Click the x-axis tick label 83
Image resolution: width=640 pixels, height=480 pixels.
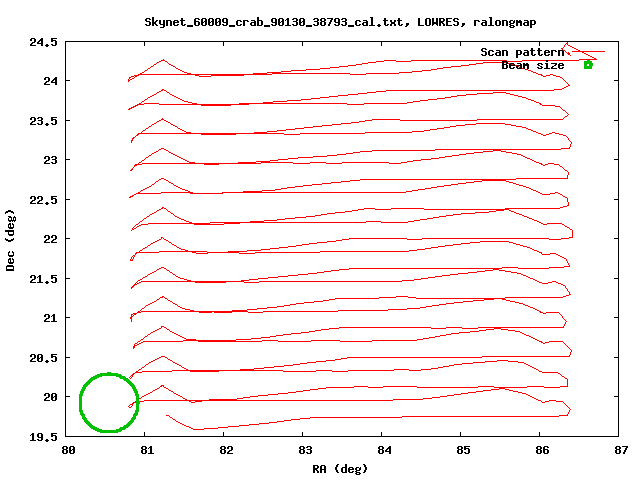point(305,450)
